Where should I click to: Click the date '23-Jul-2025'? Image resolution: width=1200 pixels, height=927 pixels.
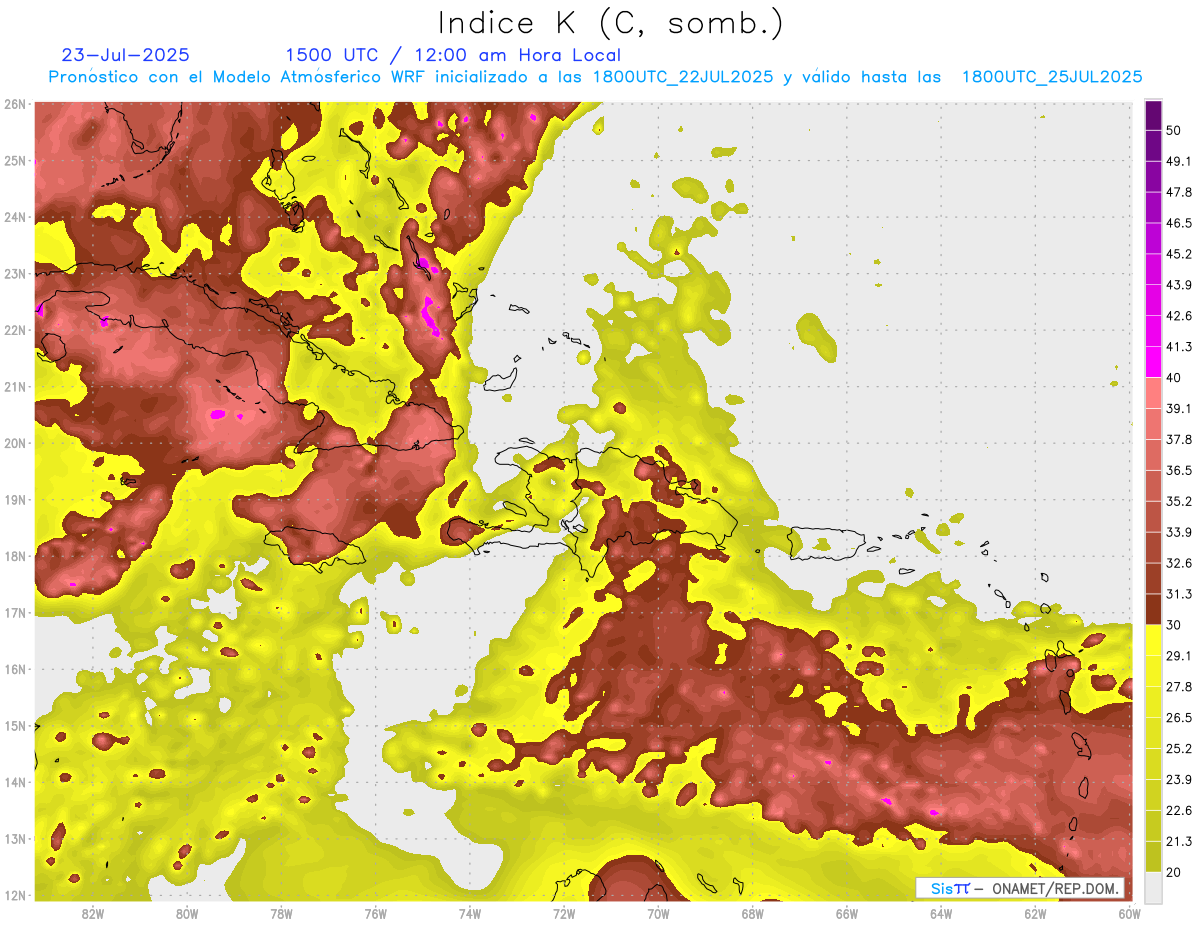(125, 56)
